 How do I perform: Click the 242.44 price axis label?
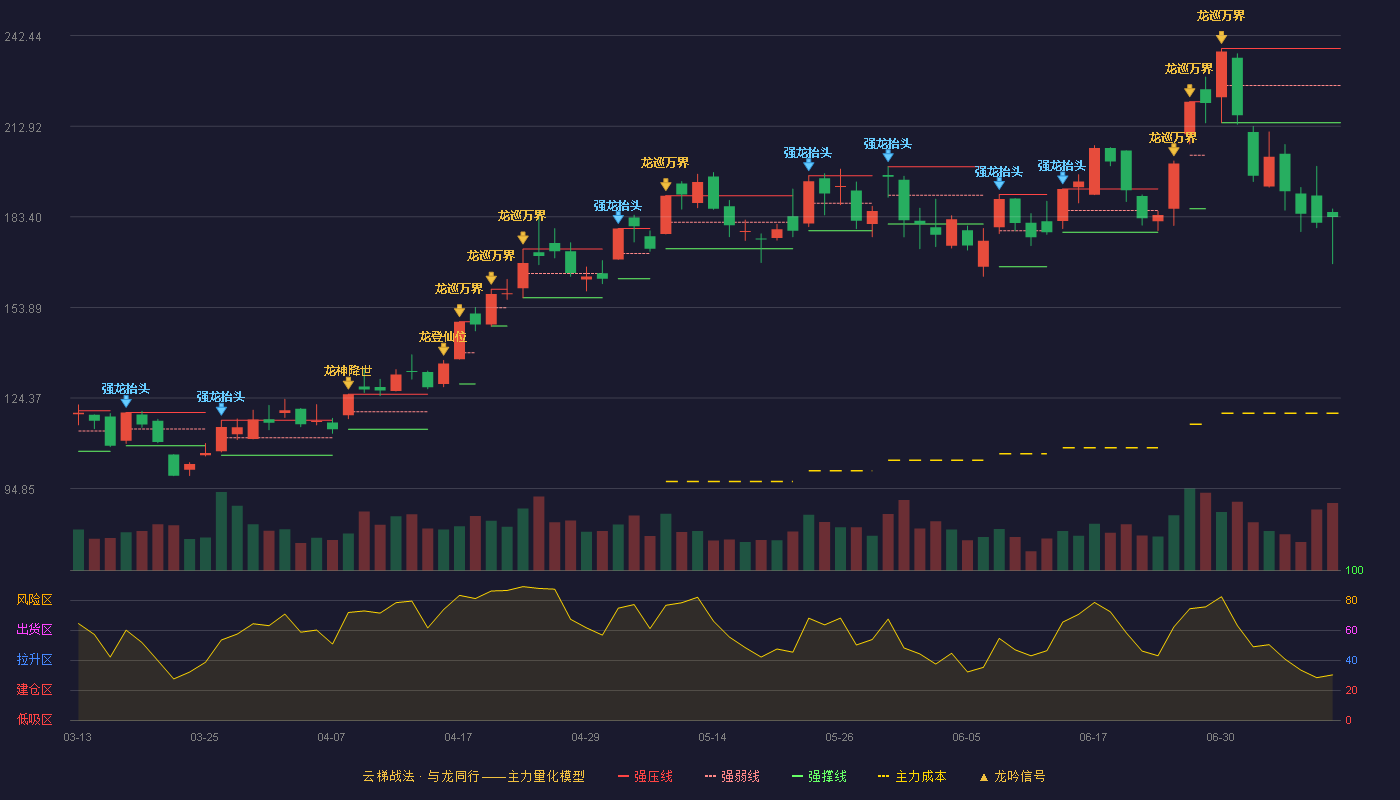click(23, 36)
